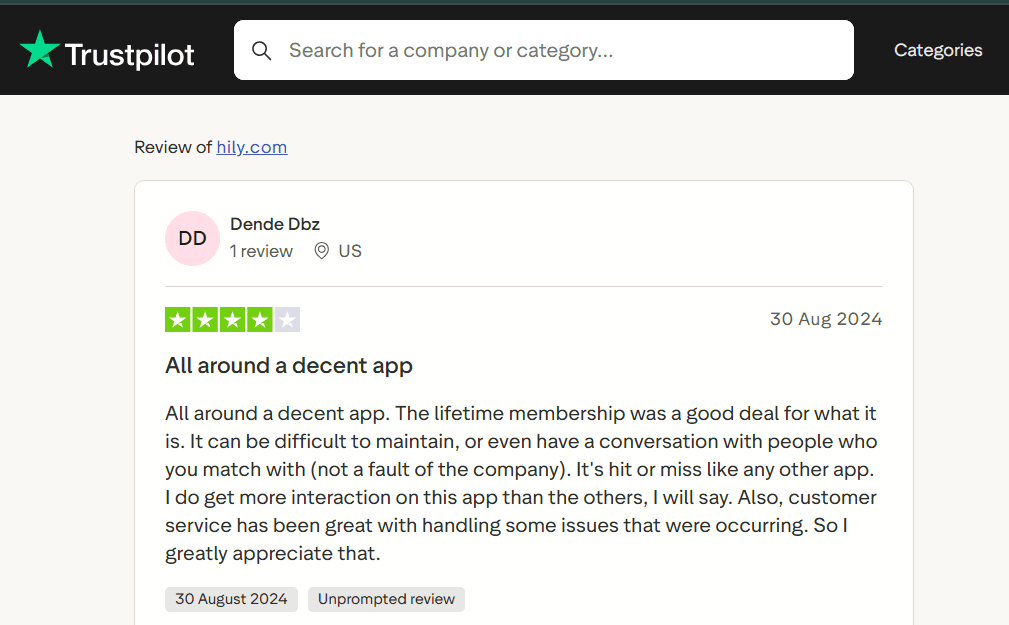Open the "All around a decent app" heading

click(x=289, y=366)
